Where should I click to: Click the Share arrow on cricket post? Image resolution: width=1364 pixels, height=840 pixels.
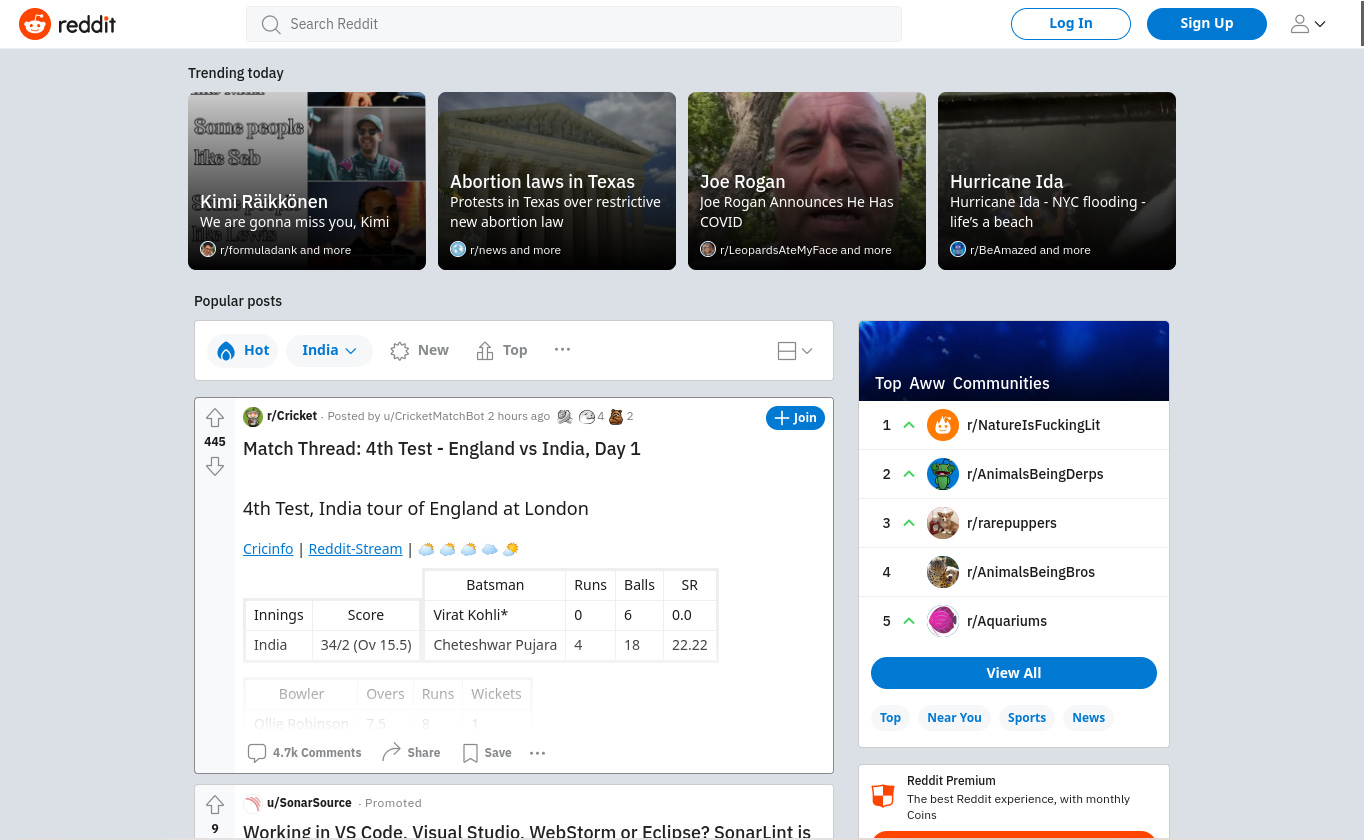391,752
